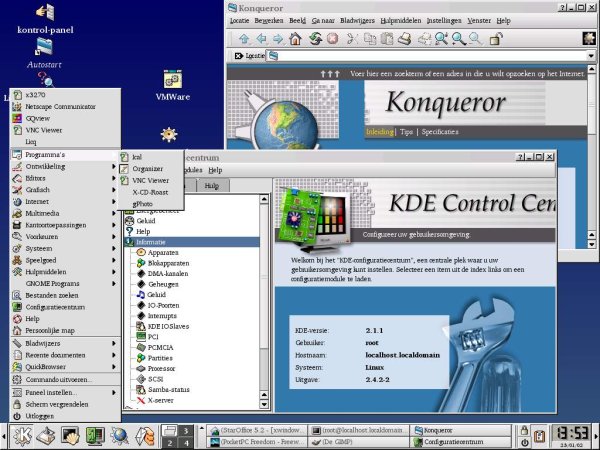This screenshot has width=600, height=450.
Task: Expand the Multimedia submenu
Action: click(x=65, y=213)
